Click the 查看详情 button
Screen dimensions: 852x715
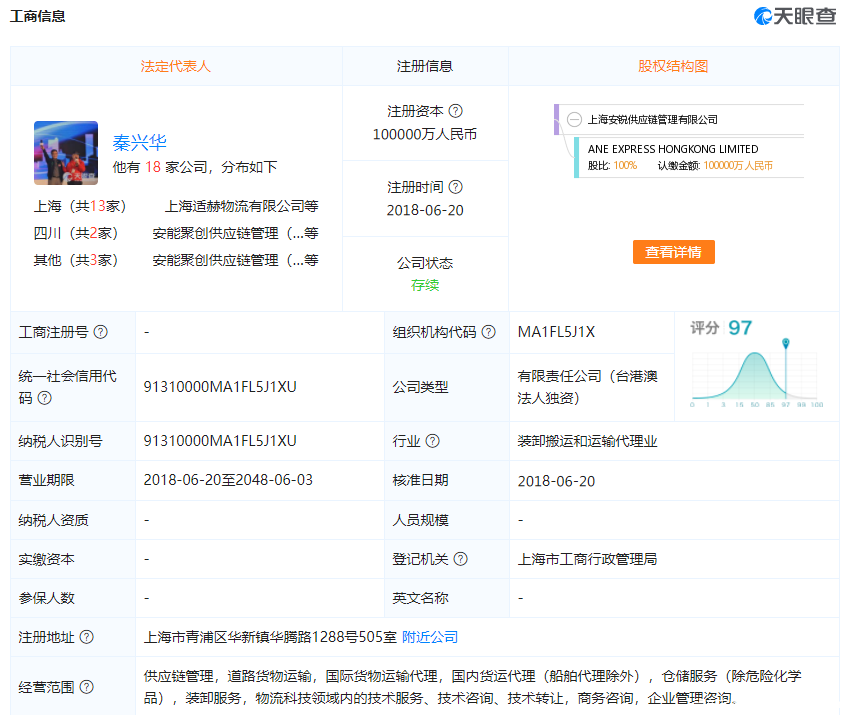pos(674,252)
